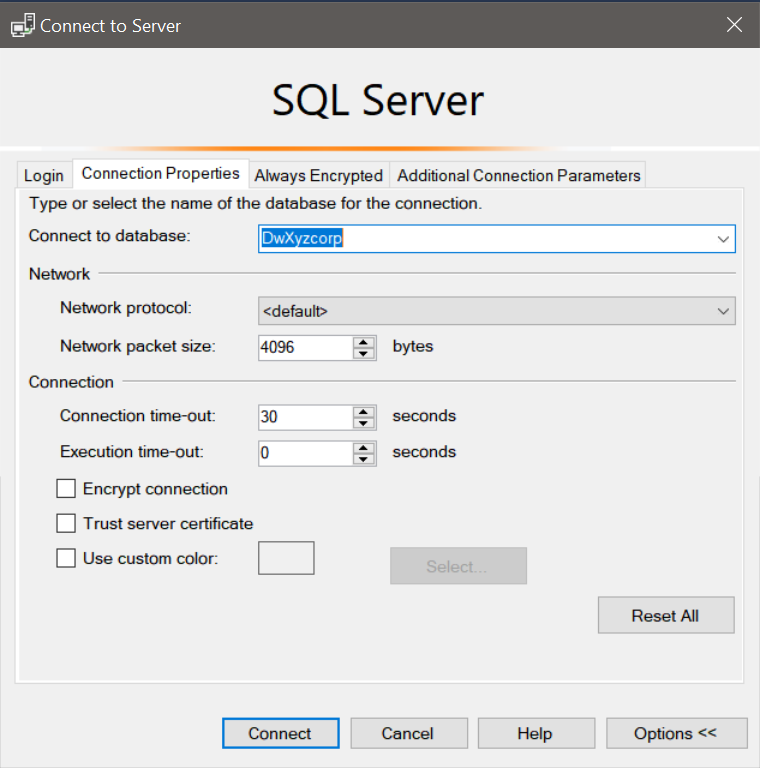Check Trust server certificate option

[66, 523]
